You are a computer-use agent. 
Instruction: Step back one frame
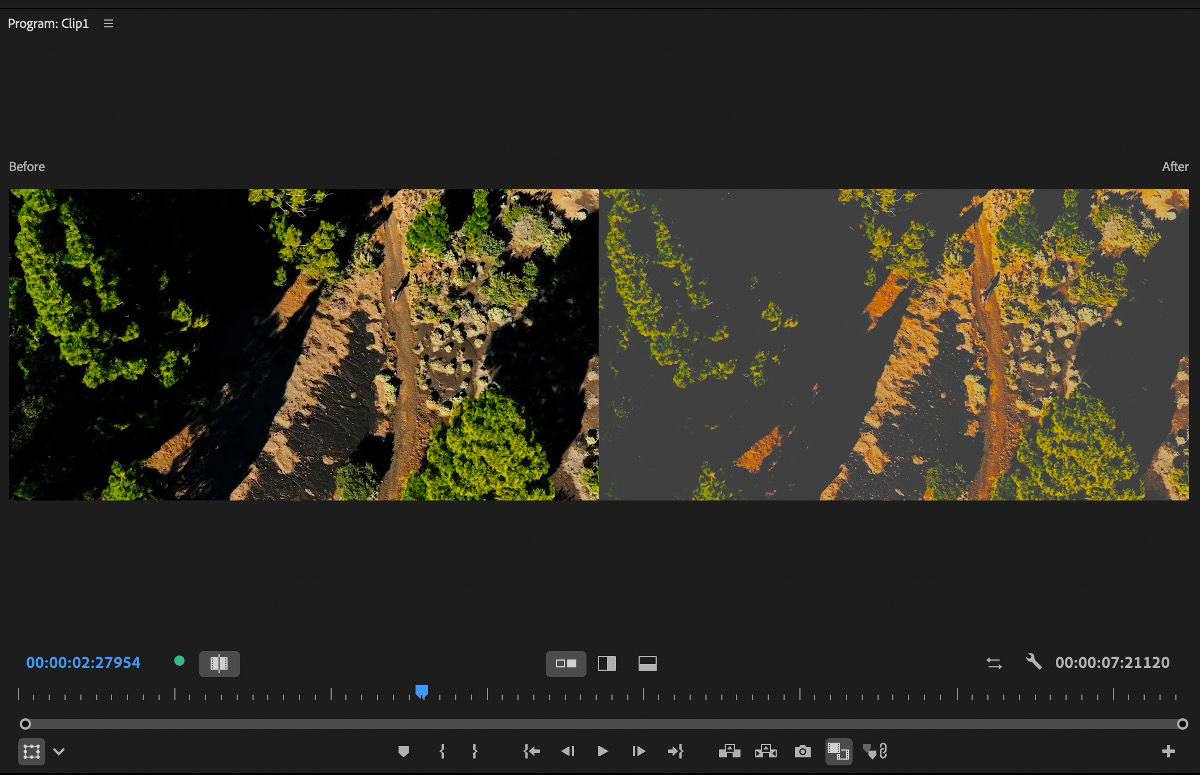click(x=568, y=751)
